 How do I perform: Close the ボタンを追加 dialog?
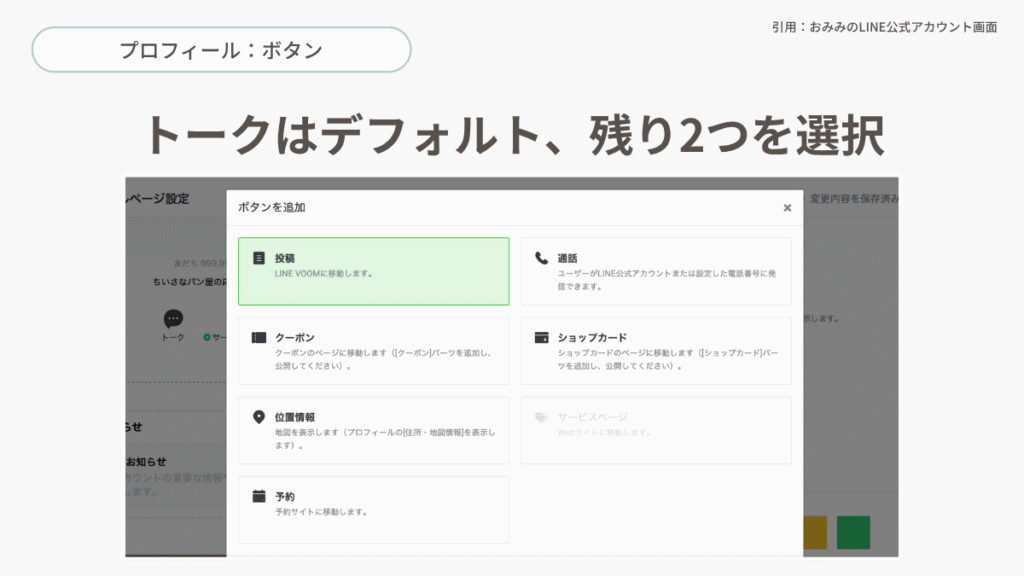coord(787,208)
